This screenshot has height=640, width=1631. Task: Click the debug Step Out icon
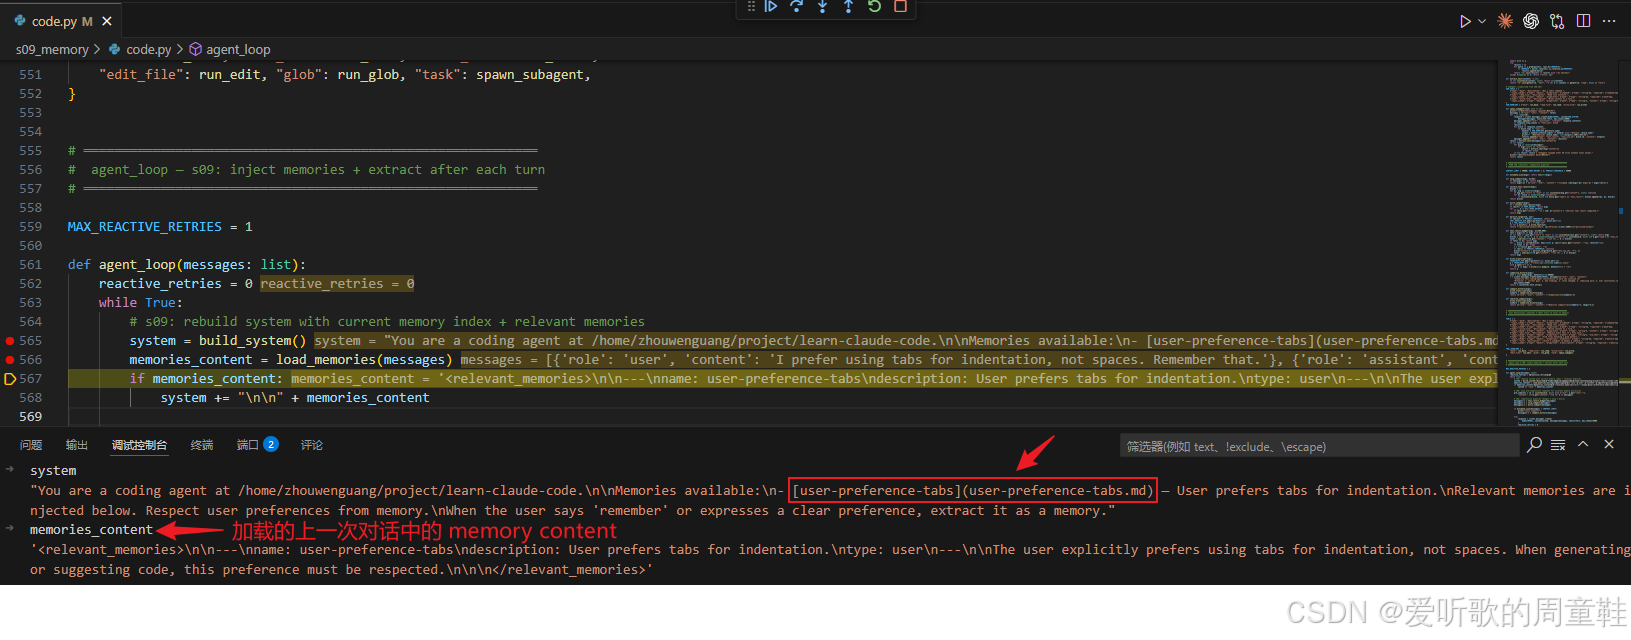(849, 6)
